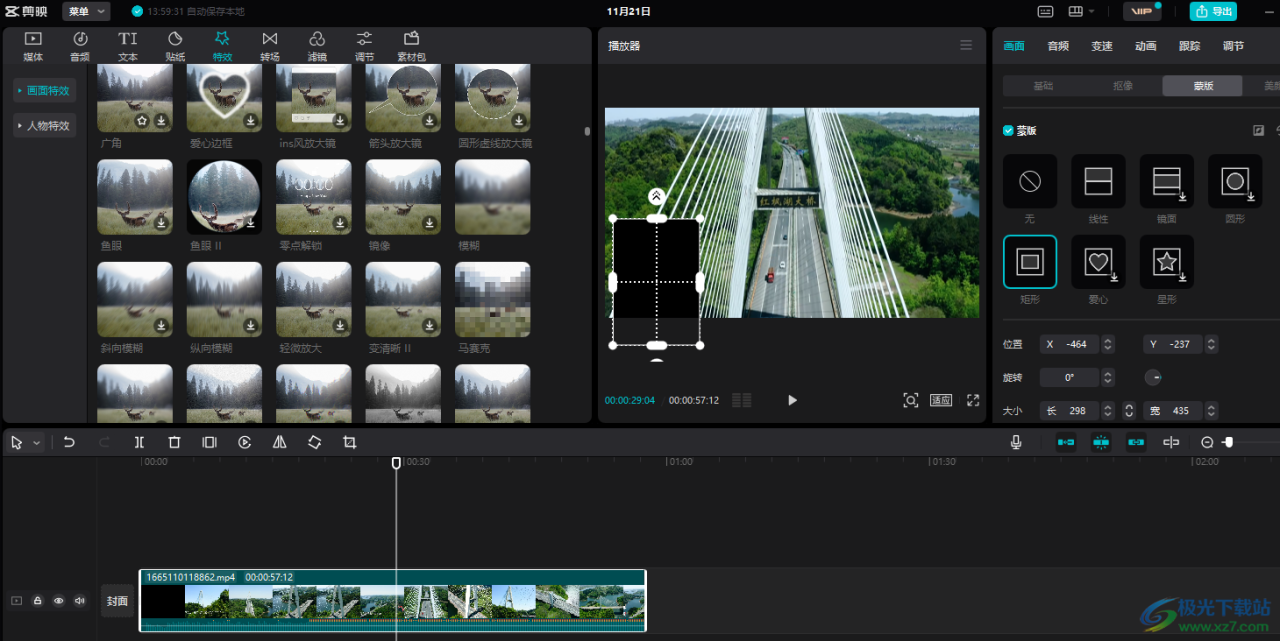Toggle clip linkage in the timeline toolbar
1280x641 pixels.
coord(1136,442)
